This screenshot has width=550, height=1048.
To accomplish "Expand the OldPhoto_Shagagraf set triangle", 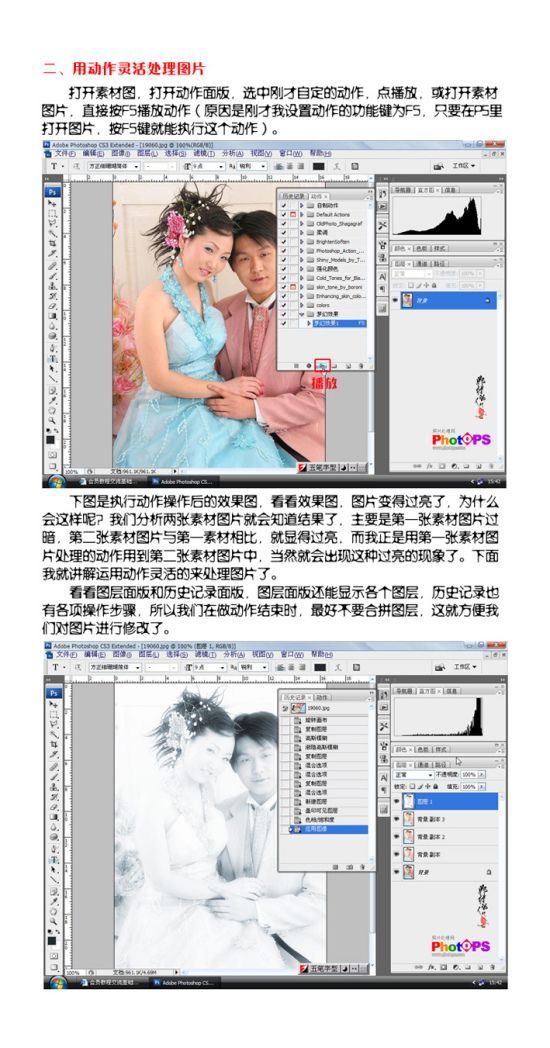I will click(302, 223).
